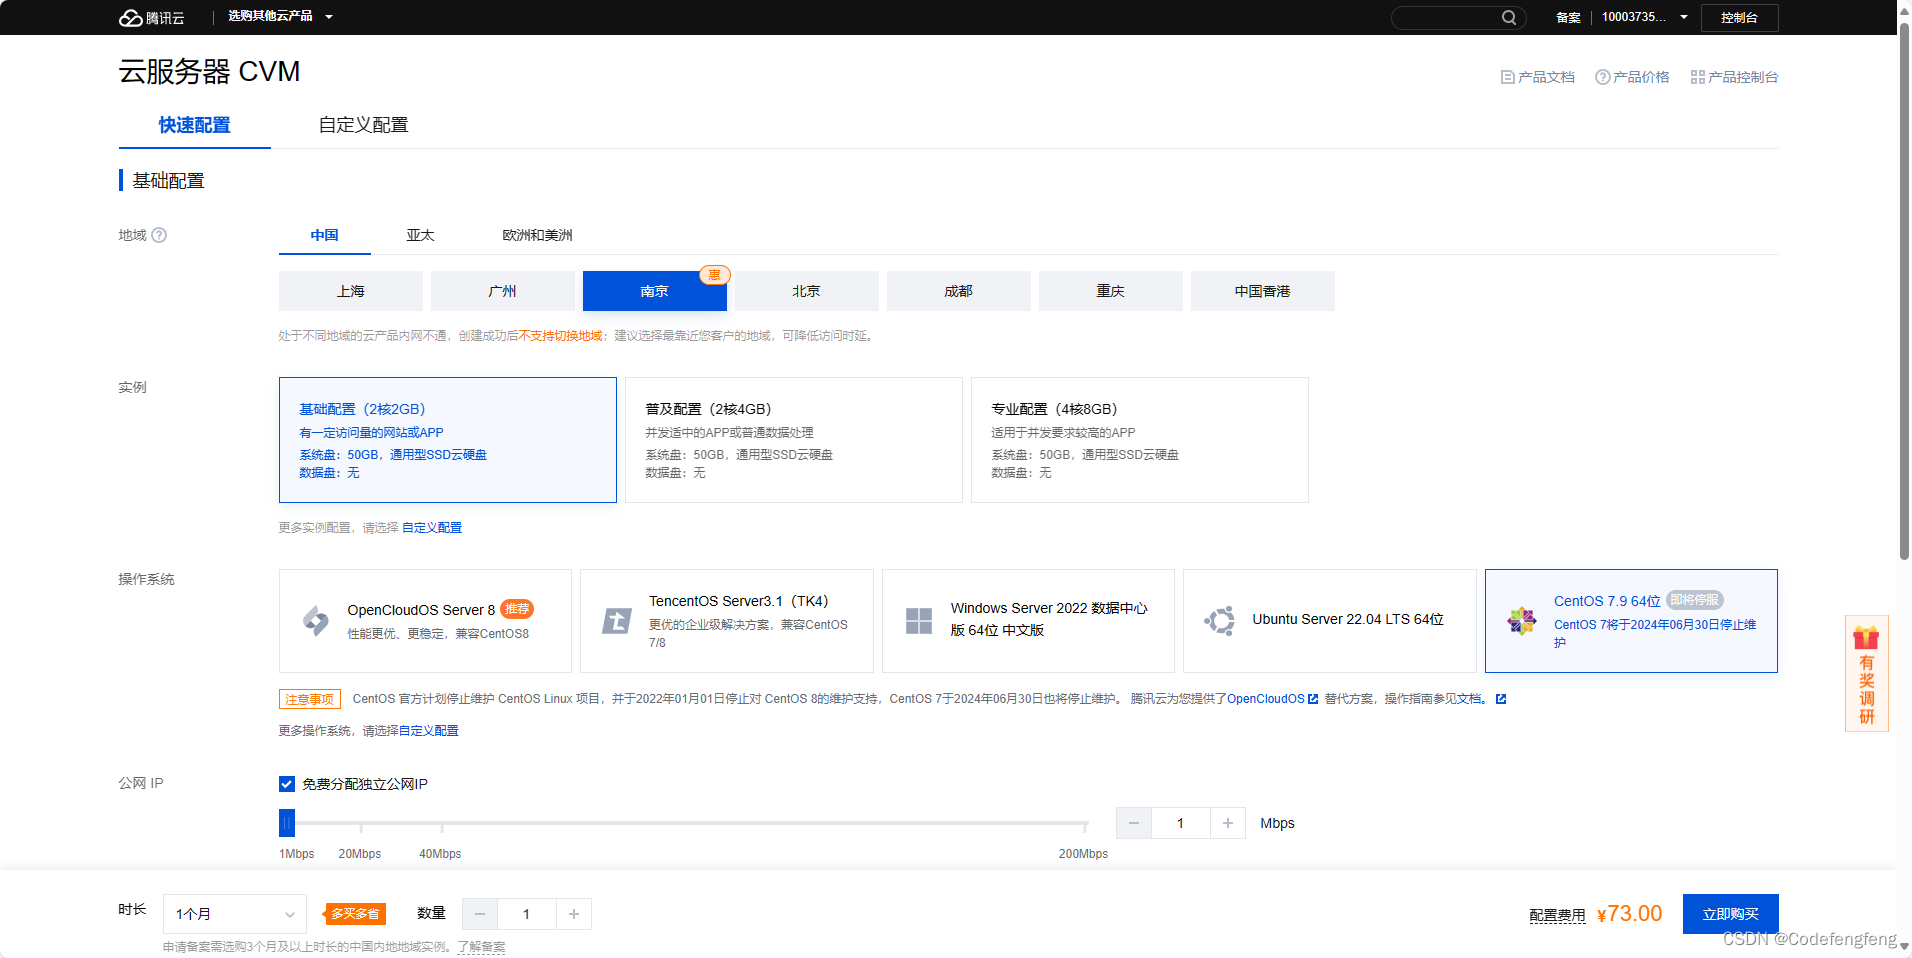Select 上海 region button

coord(351,291)
